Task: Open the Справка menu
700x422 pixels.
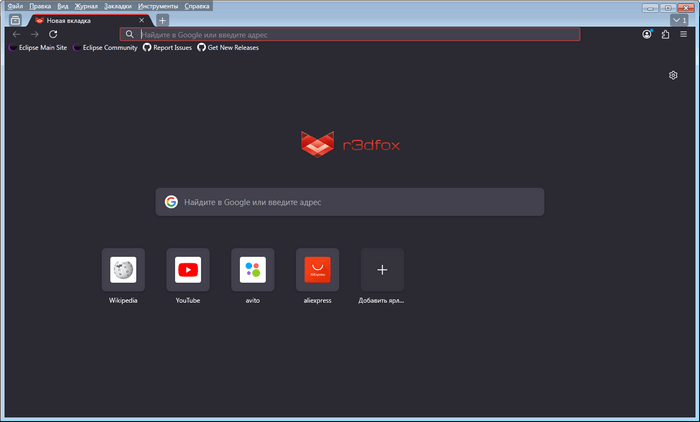Action: 197,6
